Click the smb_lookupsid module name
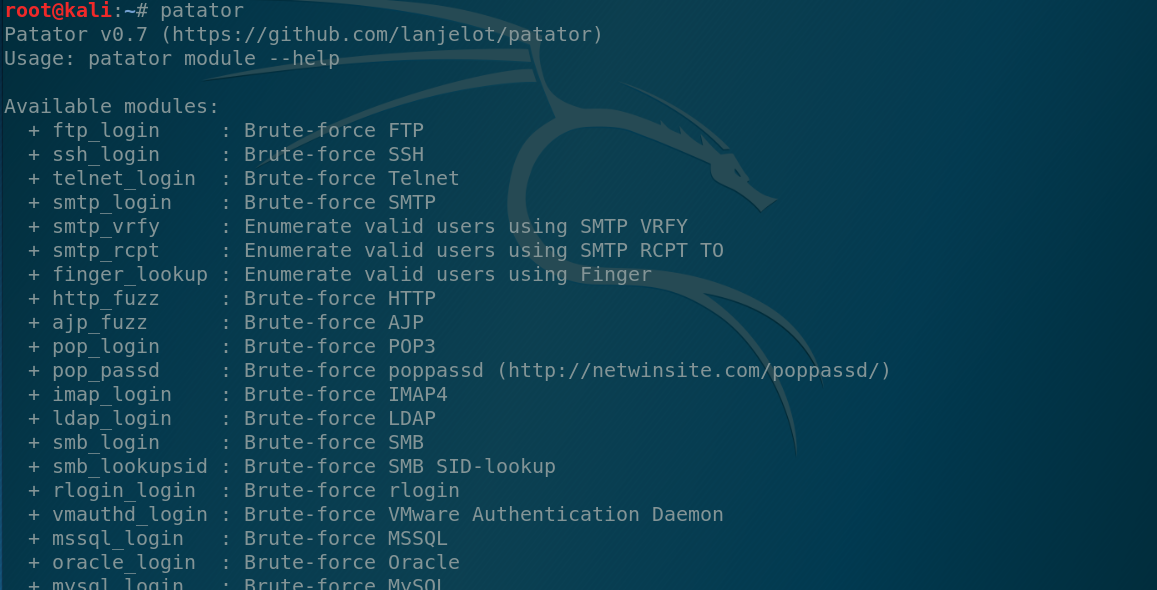The width and height of the screenshot is (1157, 590). (x=130, y=467)
